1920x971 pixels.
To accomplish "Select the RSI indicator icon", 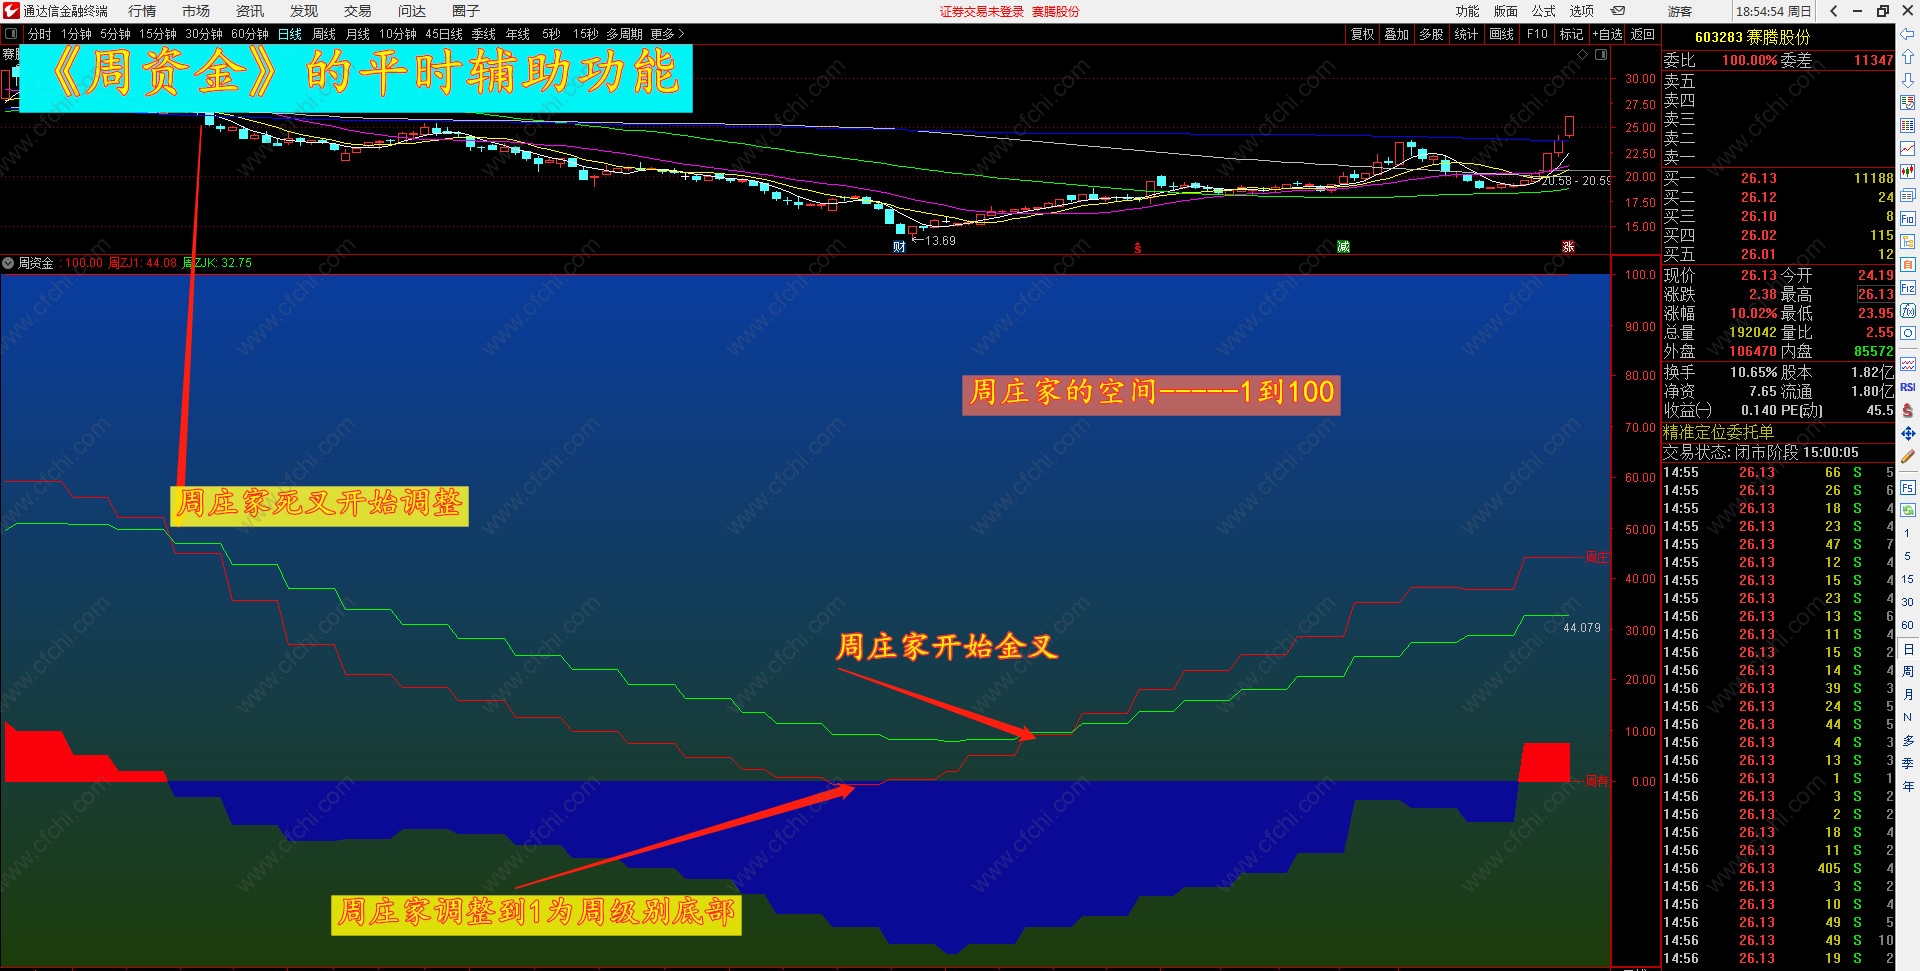I will click(1907, 387).
